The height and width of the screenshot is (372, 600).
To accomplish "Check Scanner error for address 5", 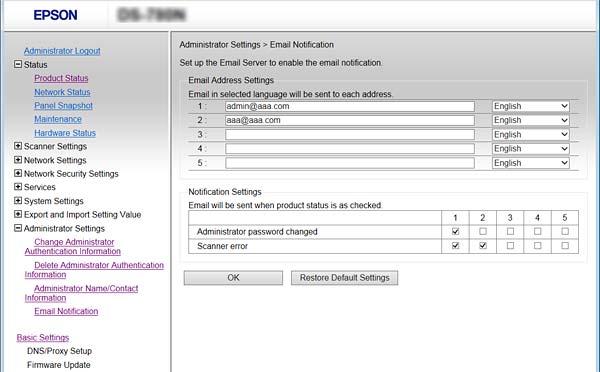I will [565, 246].
